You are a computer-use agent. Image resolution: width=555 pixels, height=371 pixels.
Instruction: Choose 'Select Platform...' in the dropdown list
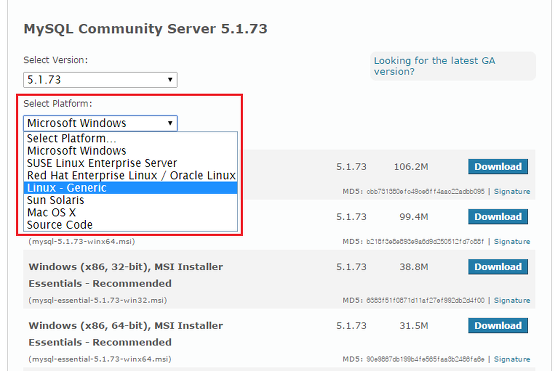tap(130, 138)
